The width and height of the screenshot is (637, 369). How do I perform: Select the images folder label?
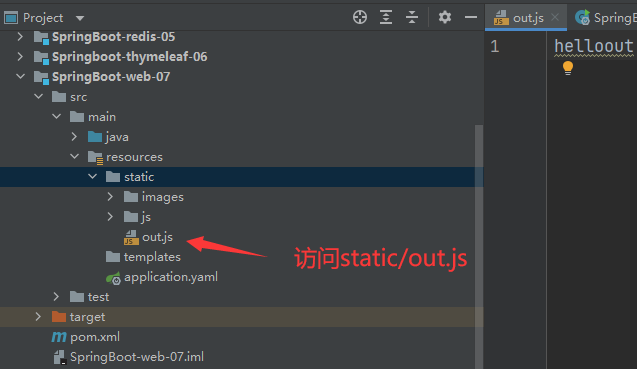pos(162,197)
